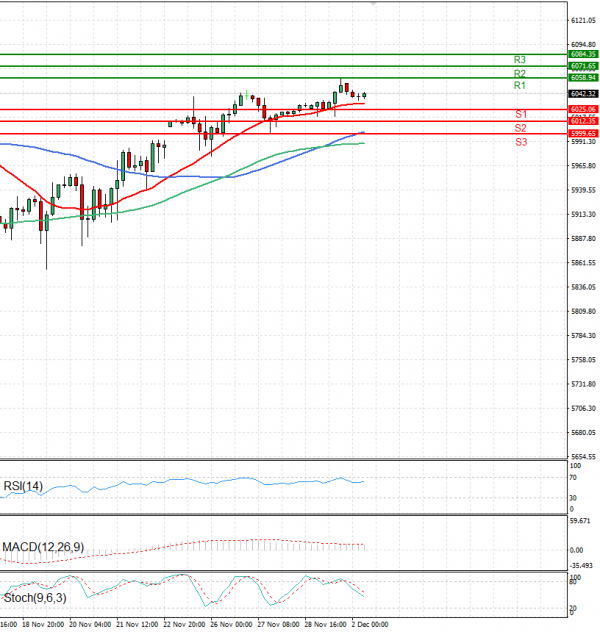This screenshot has height=632, width=600.
Task: Select the S1 support label
Action: (521, 115)
